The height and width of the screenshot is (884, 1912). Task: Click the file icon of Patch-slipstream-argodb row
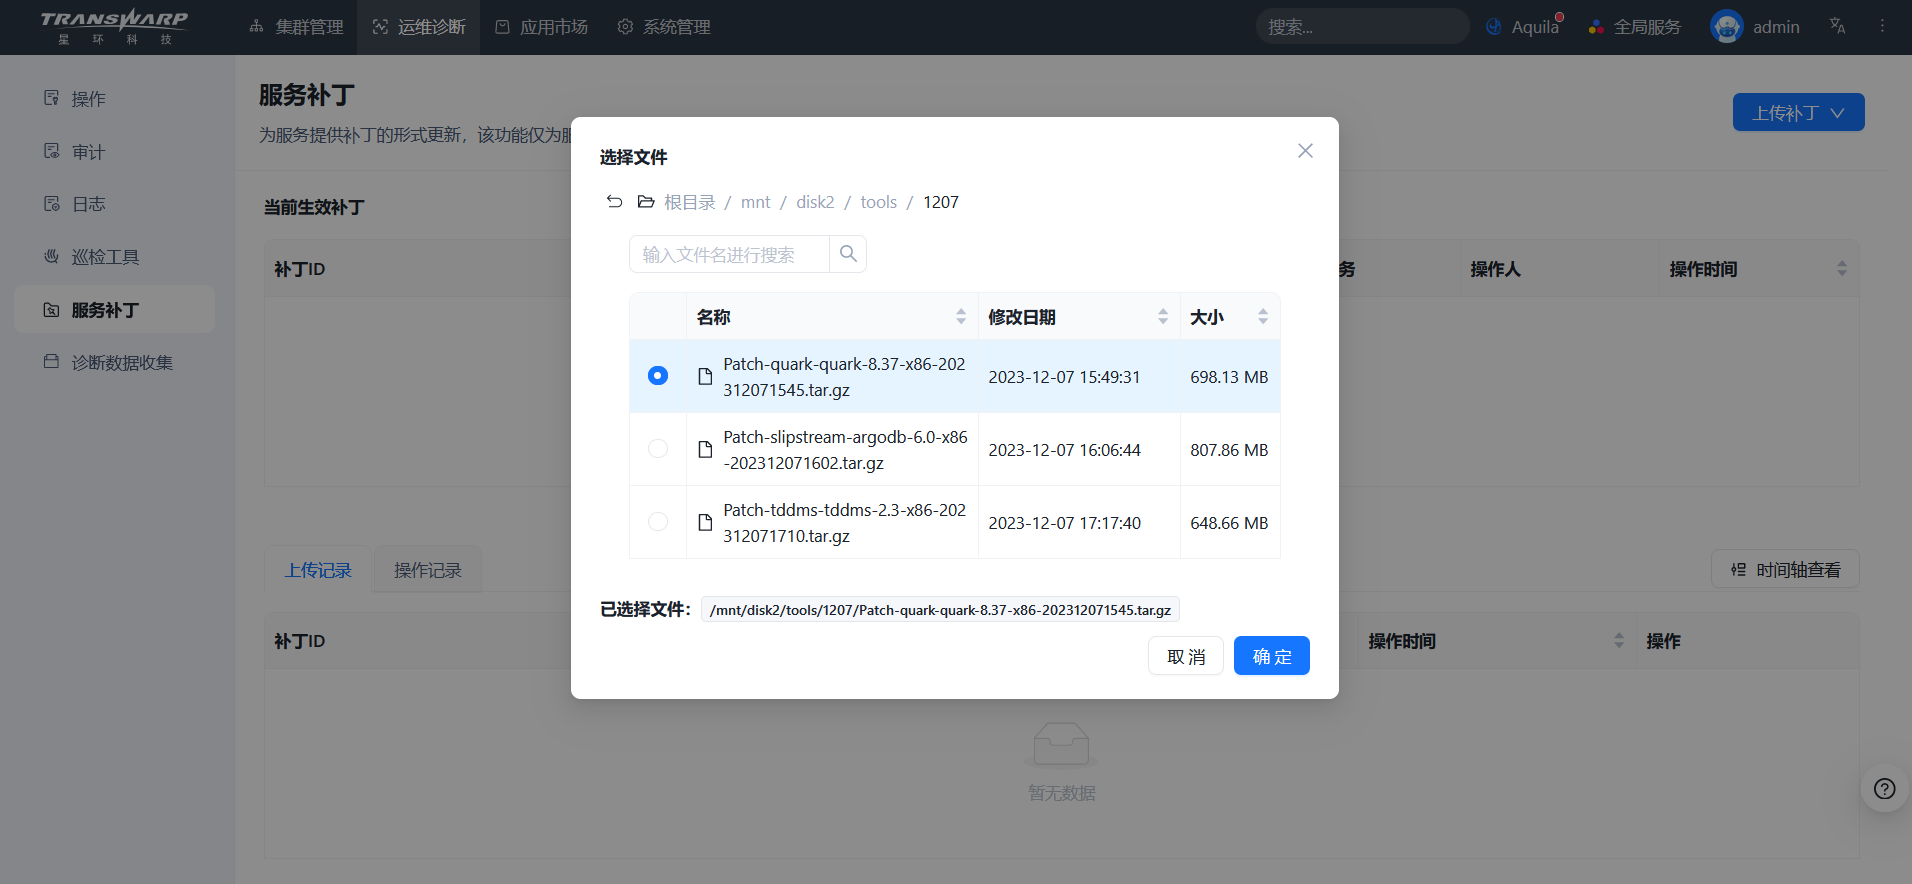(x=705, y=450)
